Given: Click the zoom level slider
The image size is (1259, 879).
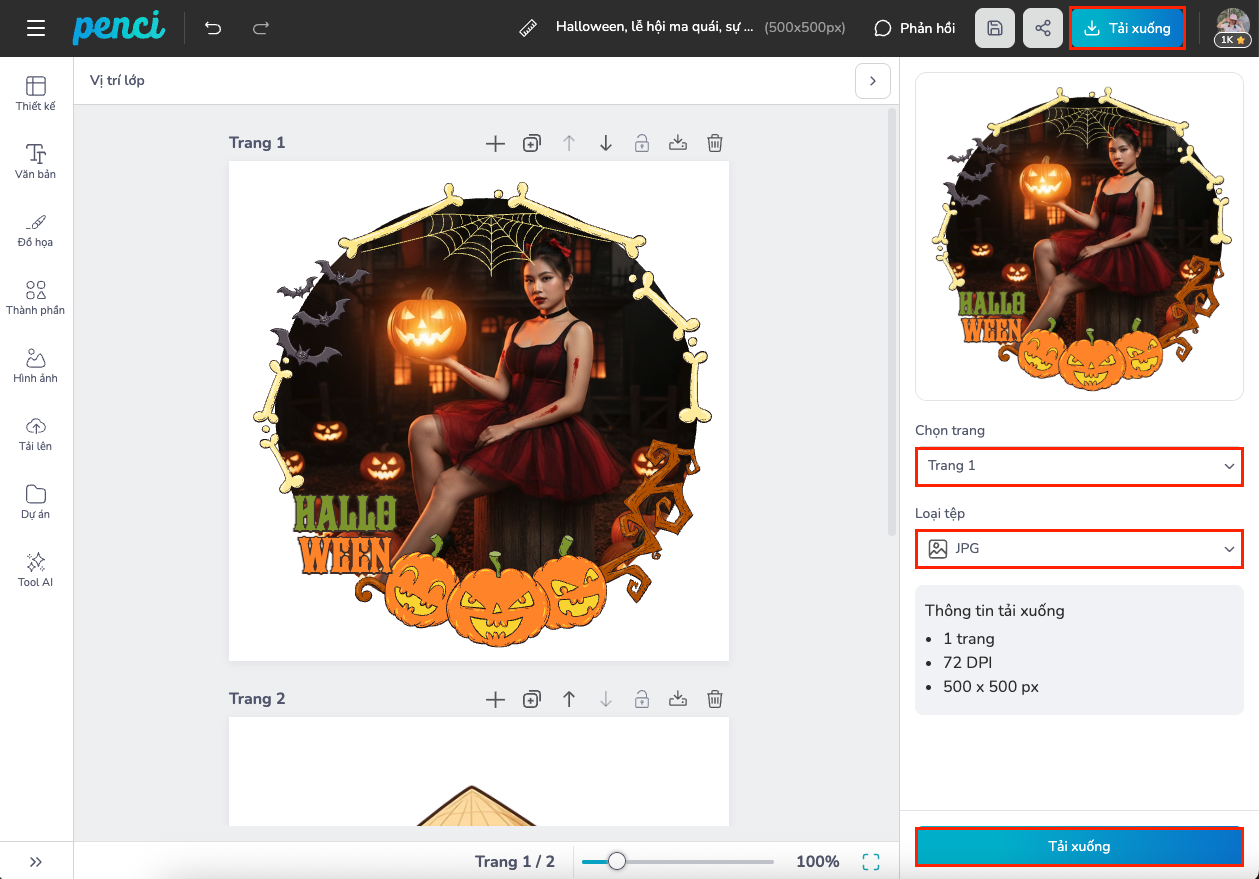Looking at the screenshot, I should click(678, 861).
